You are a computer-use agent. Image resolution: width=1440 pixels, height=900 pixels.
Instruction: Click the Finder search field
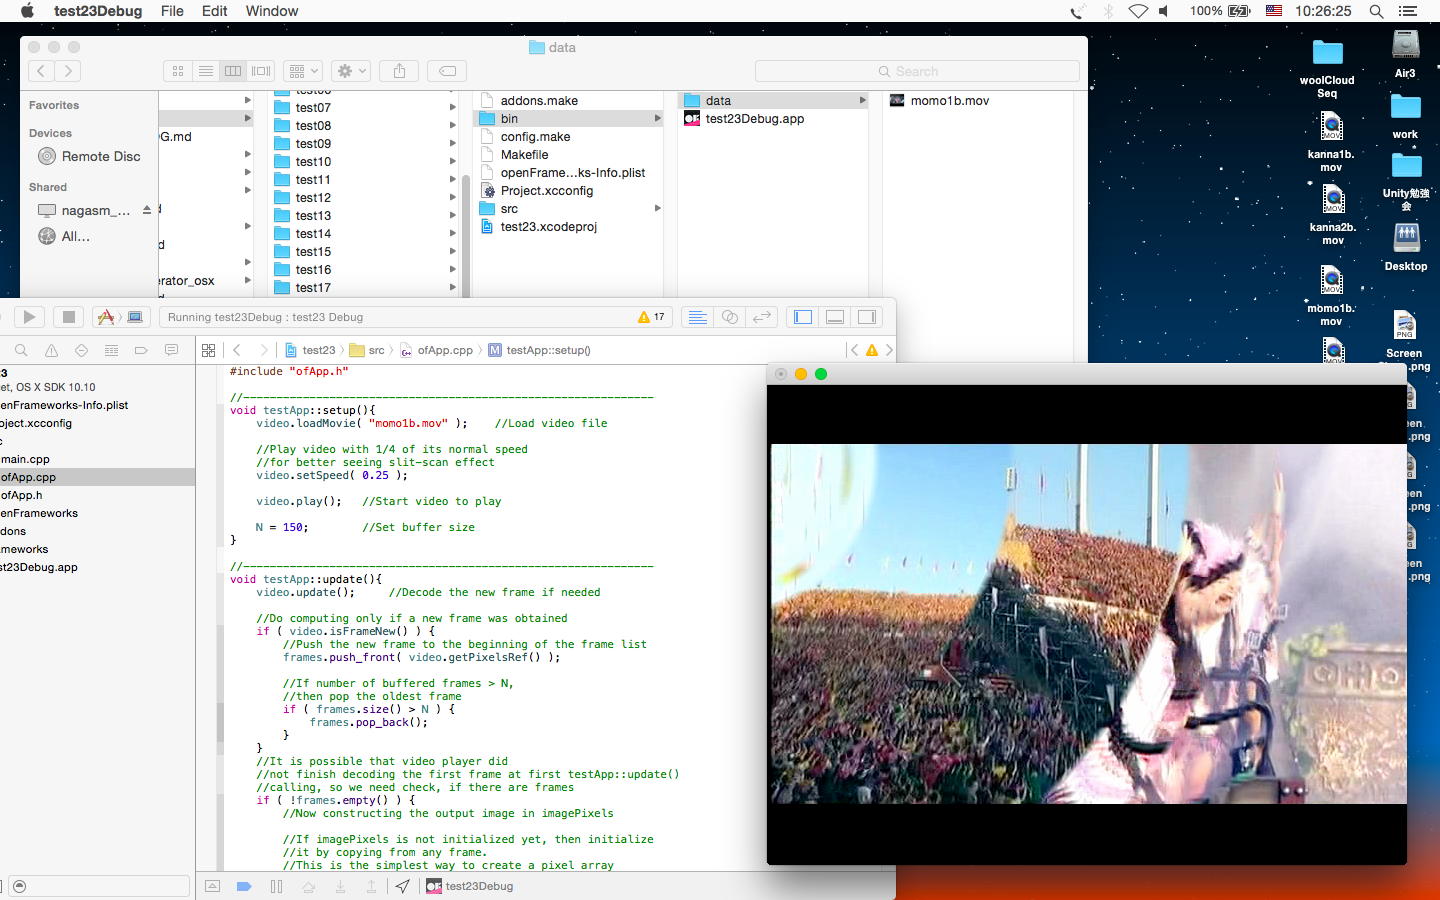pos(917,71)
